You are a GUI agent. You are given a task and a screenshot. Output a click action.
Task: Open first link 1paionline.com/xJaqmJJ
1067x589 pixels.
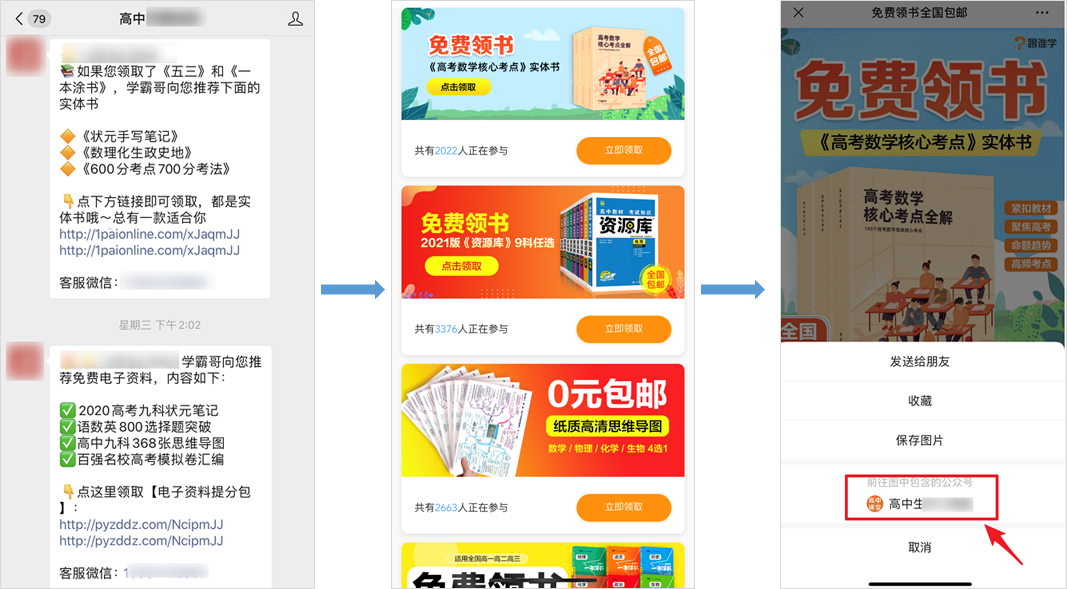(149, 234)
